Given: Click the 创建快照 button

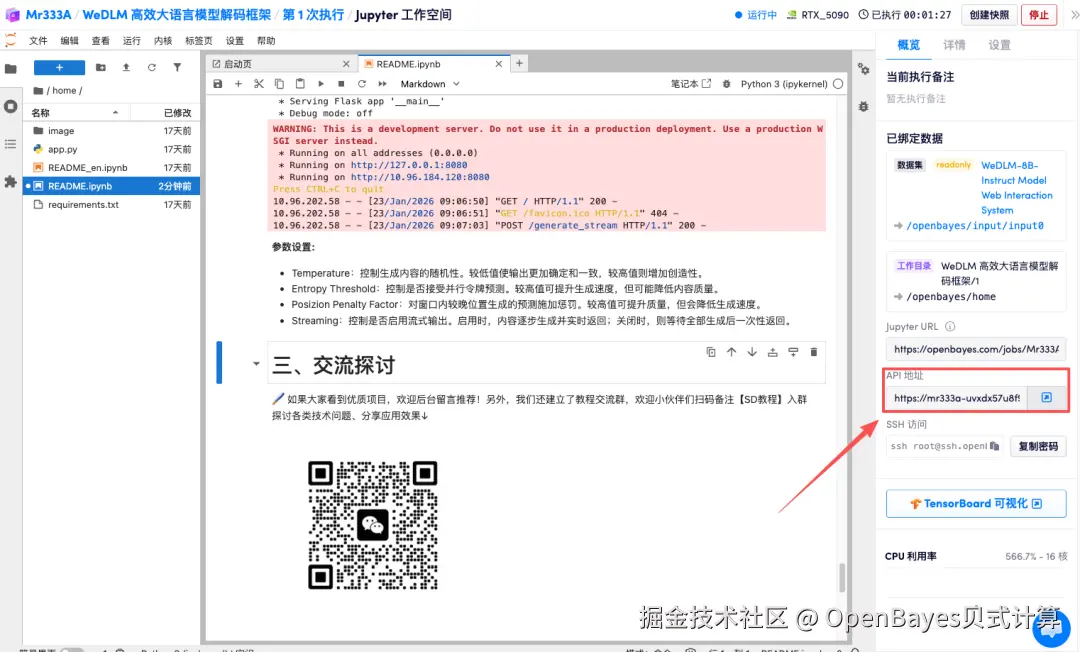Looking at the screenshot, I should pos(989,14).
